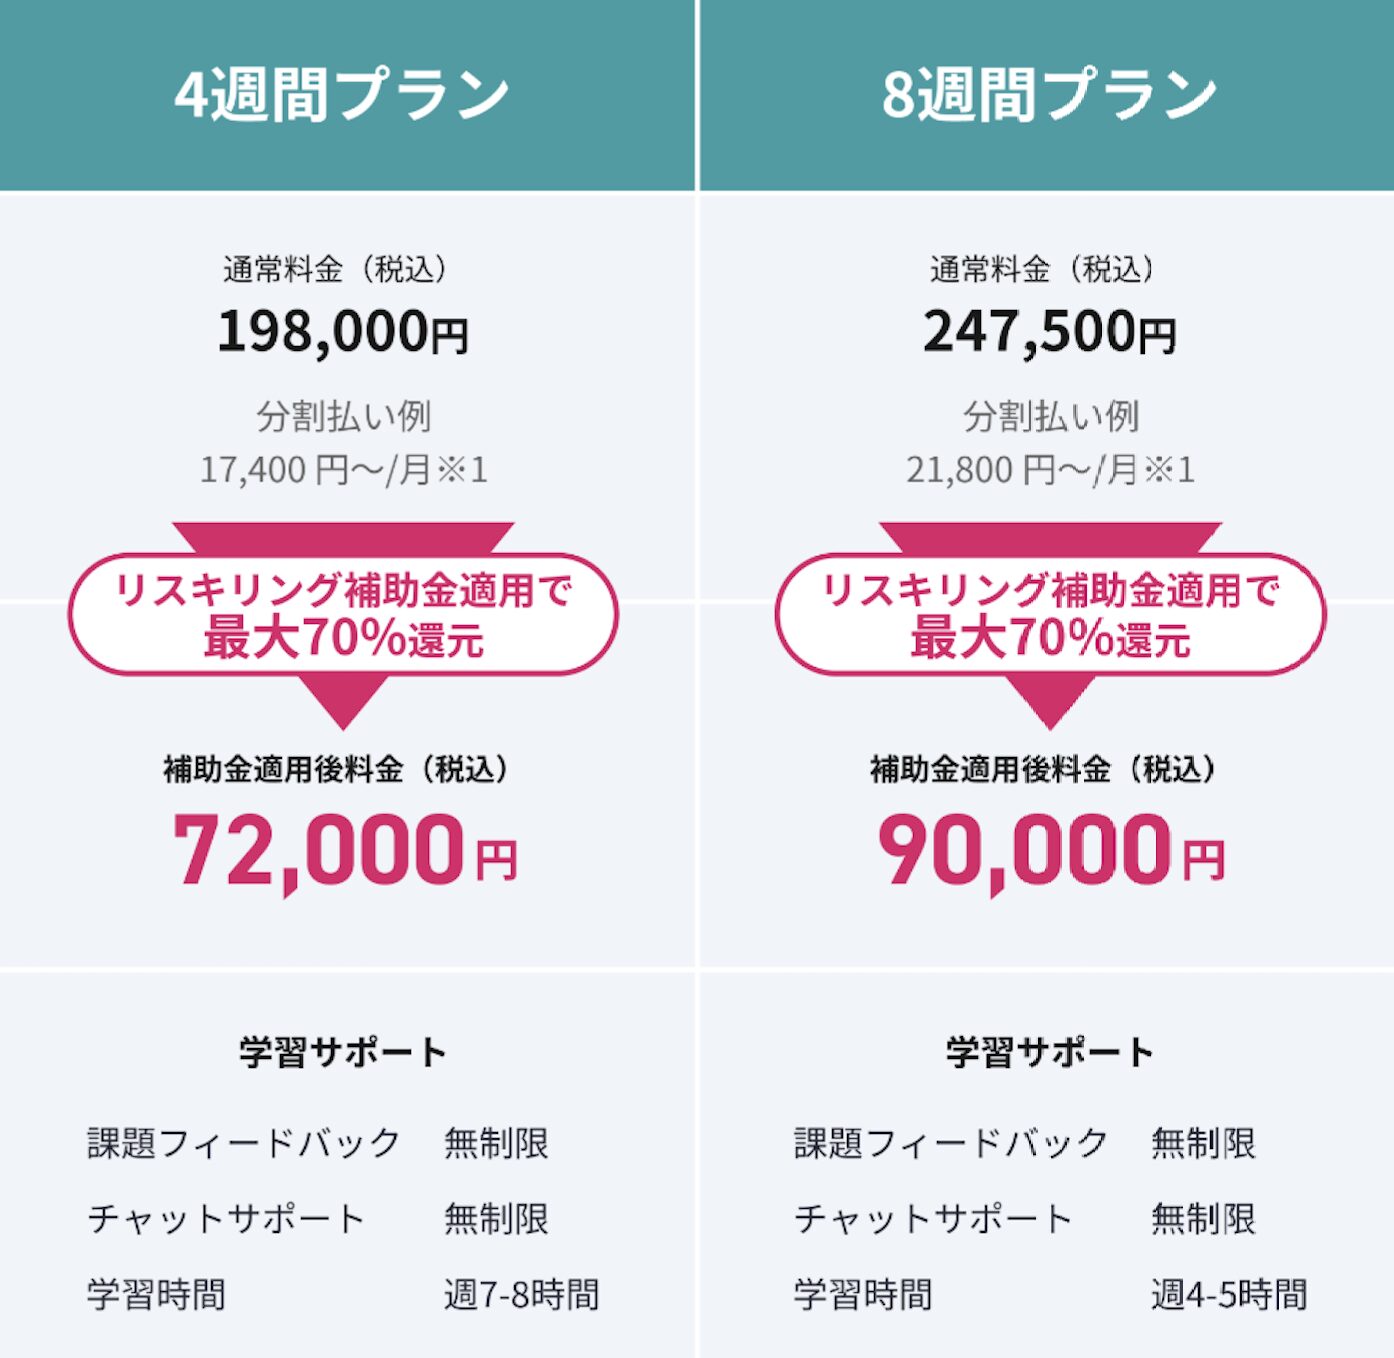Click the pink down arrow above 90,000円
This screenshot has height=1358, width=1394.
[x=1050, y=701]
